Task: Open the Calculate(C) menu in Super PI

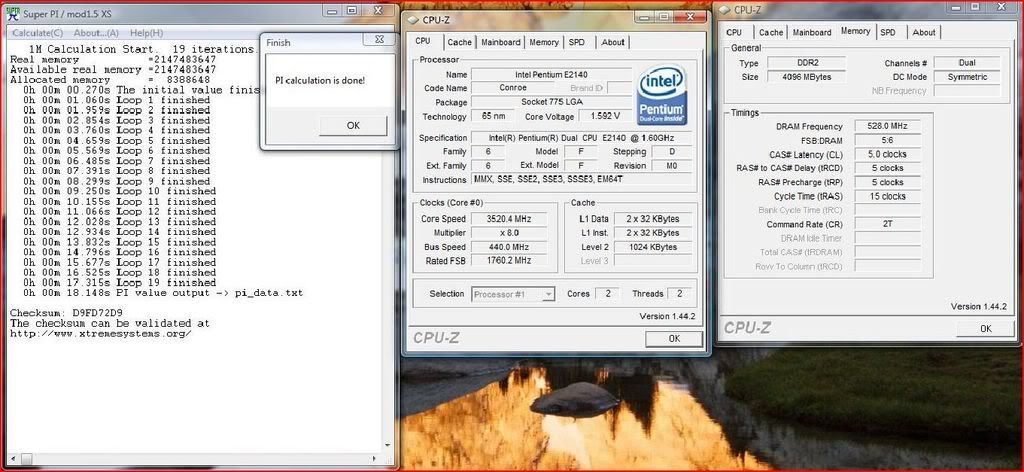Action: pos(37,33)
